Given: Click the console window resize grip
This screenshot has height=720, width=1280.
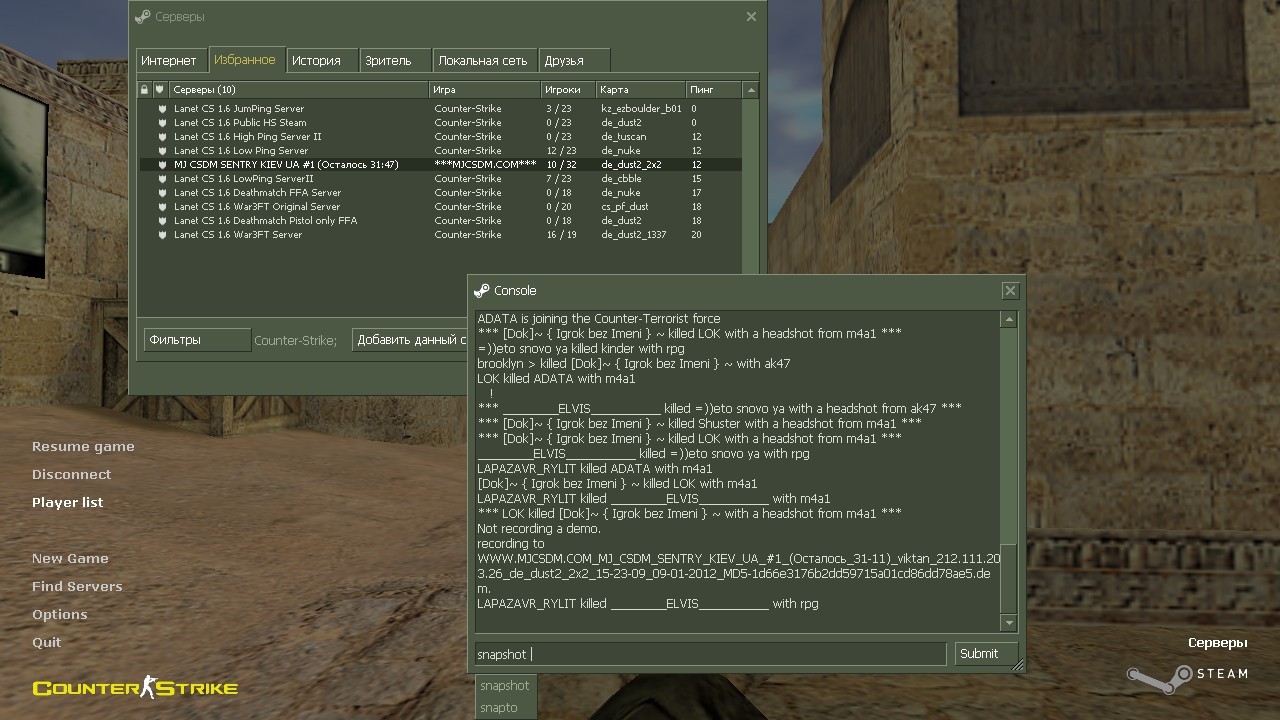Looking at the screenshot, I should click(x=1017, y=665).
